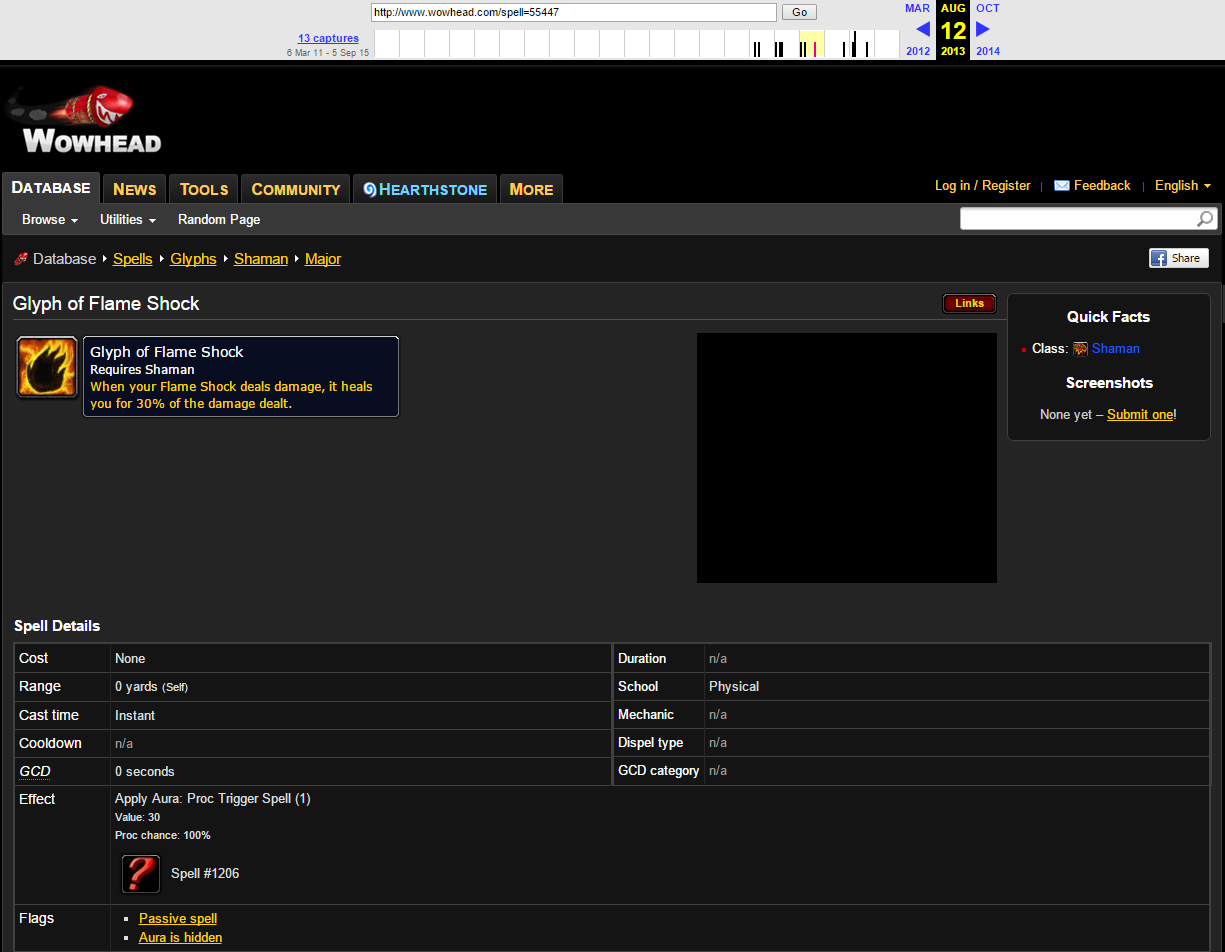Expand the Utilities dropdown menu

click(128, 219)
